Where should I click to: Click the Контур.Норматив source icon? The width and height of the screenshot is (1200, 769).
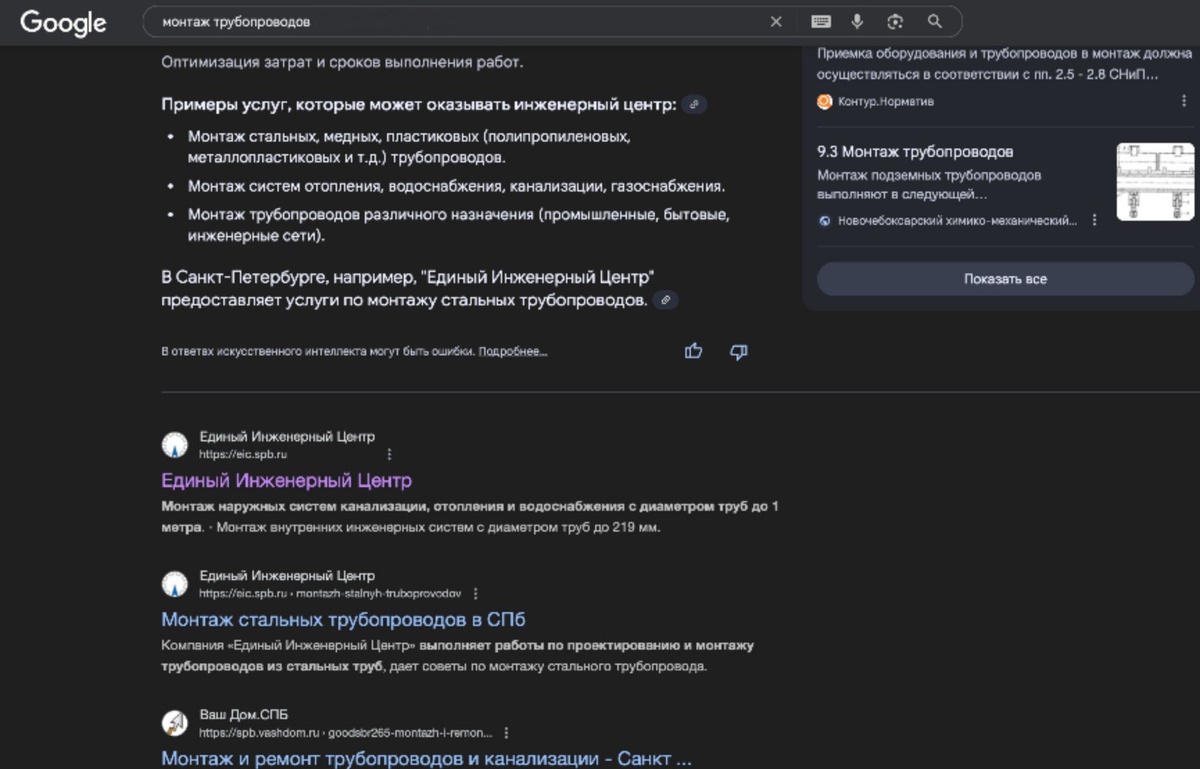(825, 101)
